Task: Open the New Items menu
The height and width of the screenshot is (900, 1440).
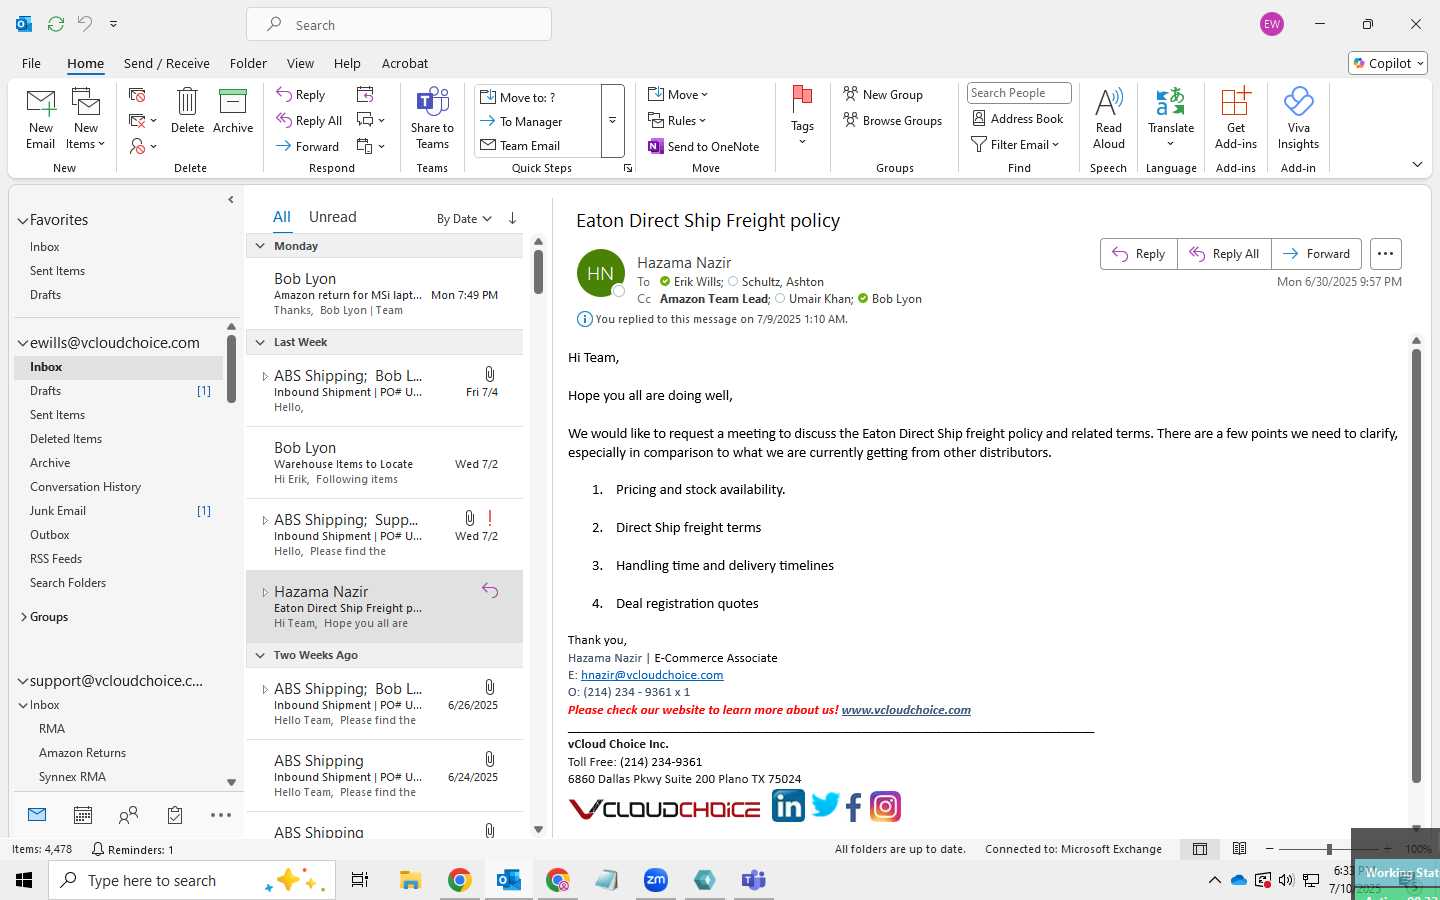Action: 86,119
